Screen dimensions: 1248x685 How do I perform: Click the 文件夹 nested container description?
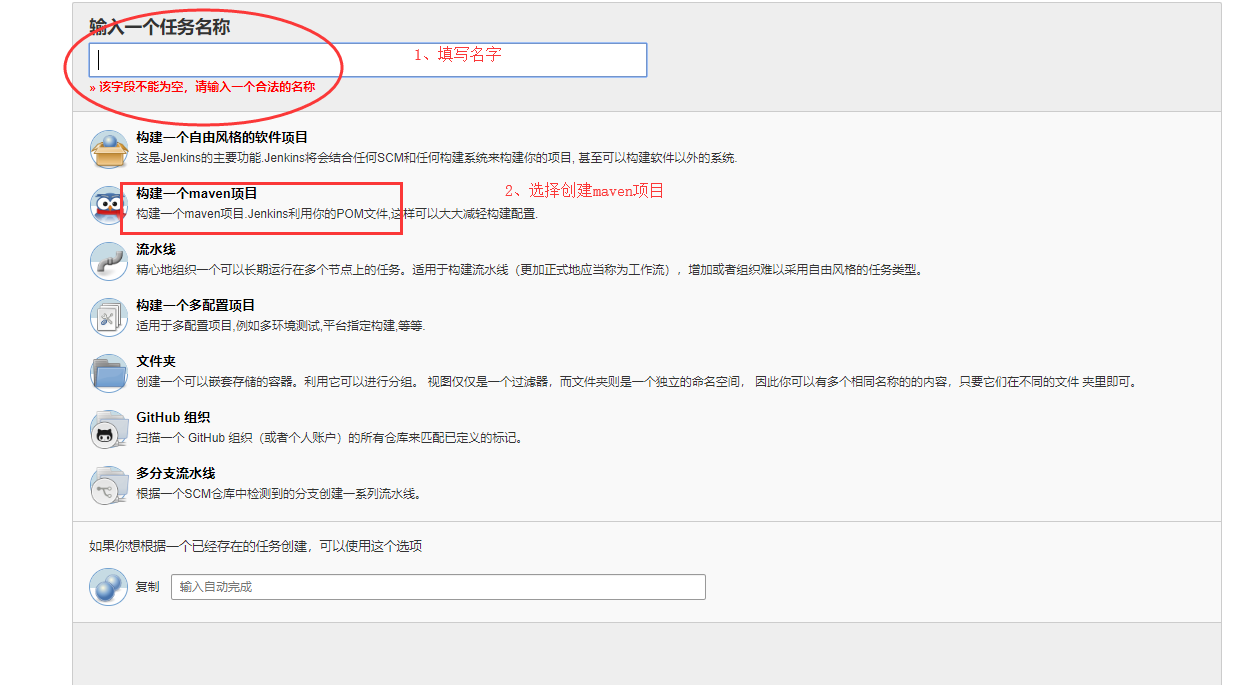pyautogui.click(x=636, y=382)
